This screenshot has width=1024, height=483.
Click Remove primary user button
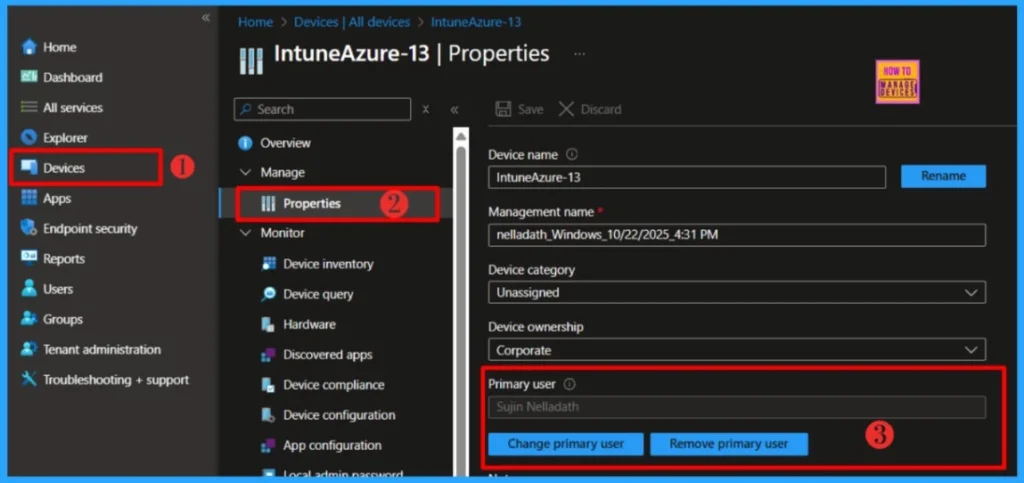coord(729,444)
